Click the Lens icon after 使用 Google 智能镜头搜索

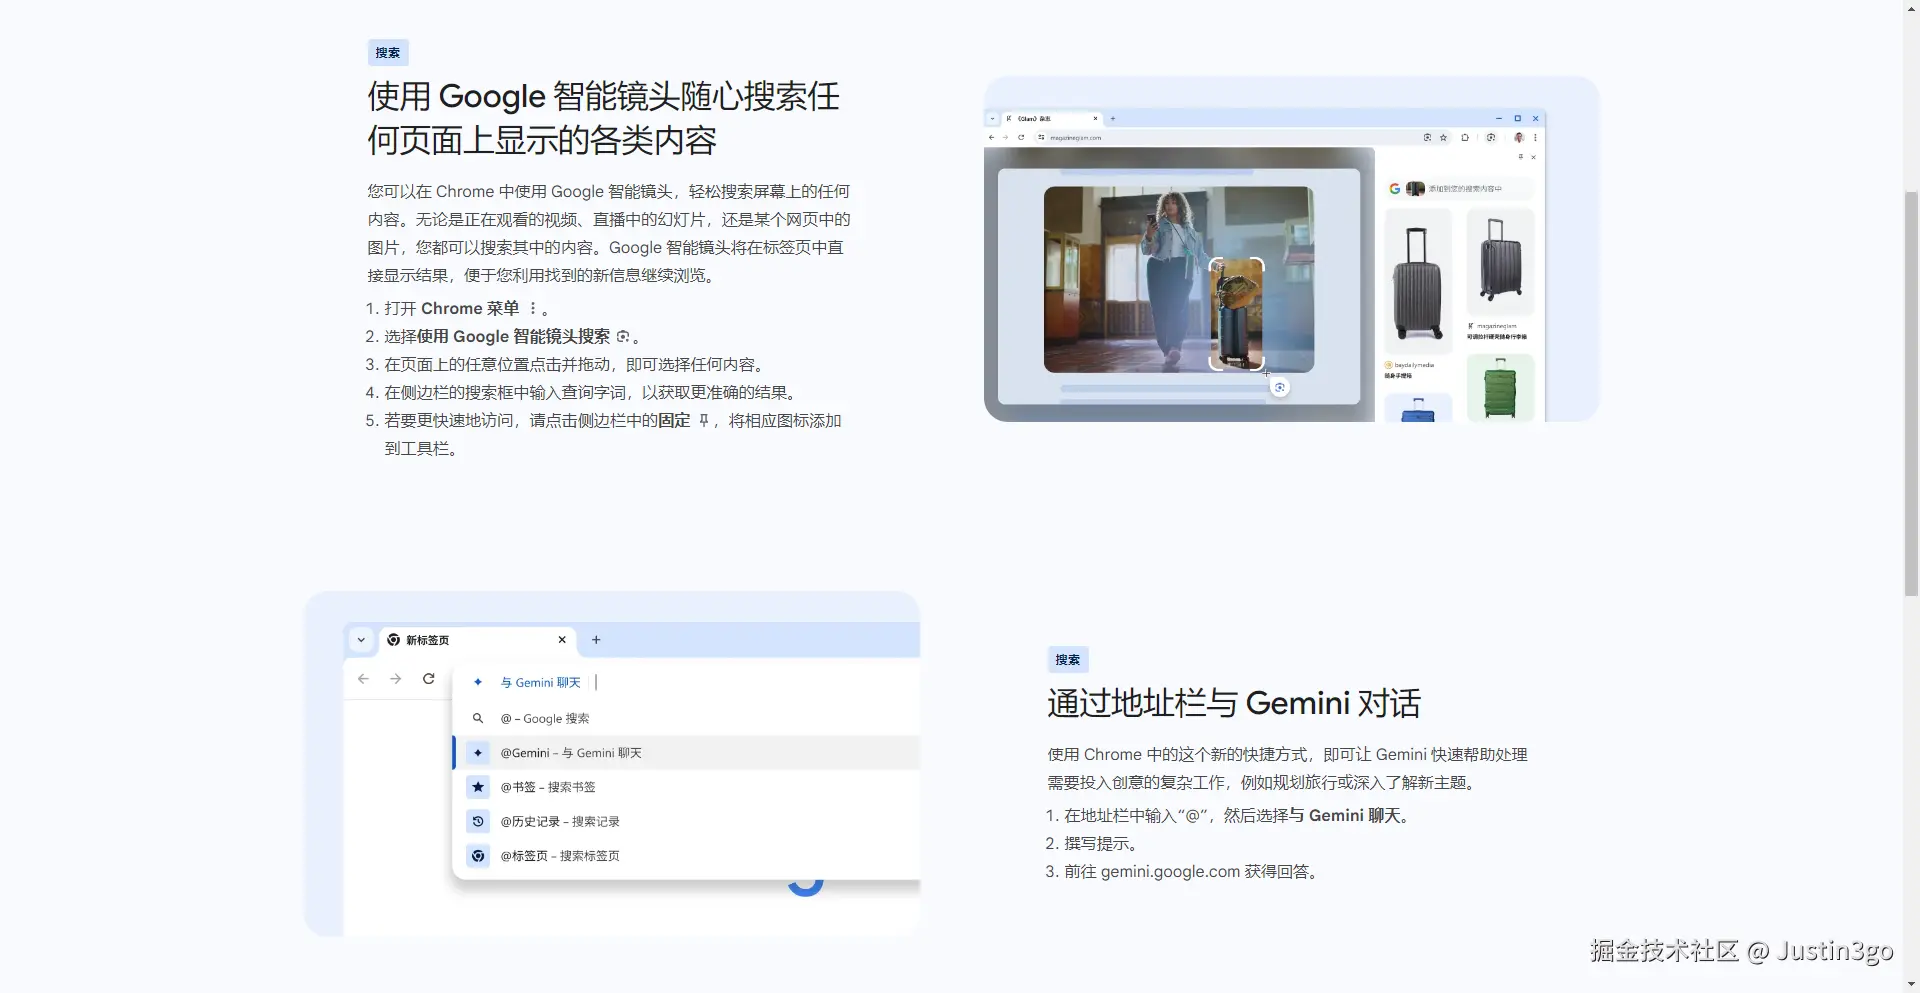tap(623, 336)
